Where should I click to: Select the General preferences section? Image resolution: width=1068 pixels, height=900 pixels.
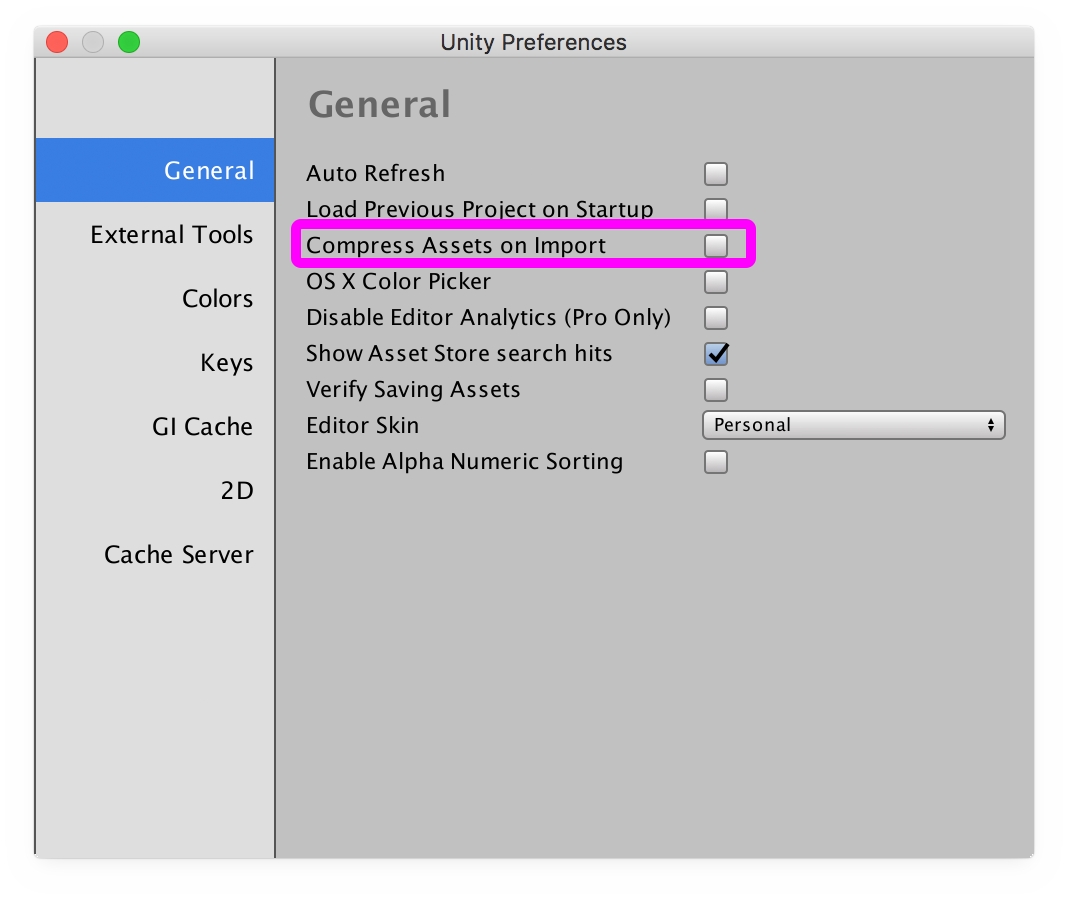[155, 170]
